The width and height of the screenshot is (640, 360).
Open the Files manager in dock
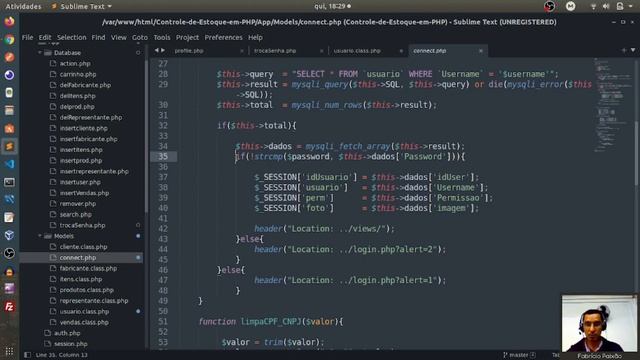pos(9,111)
